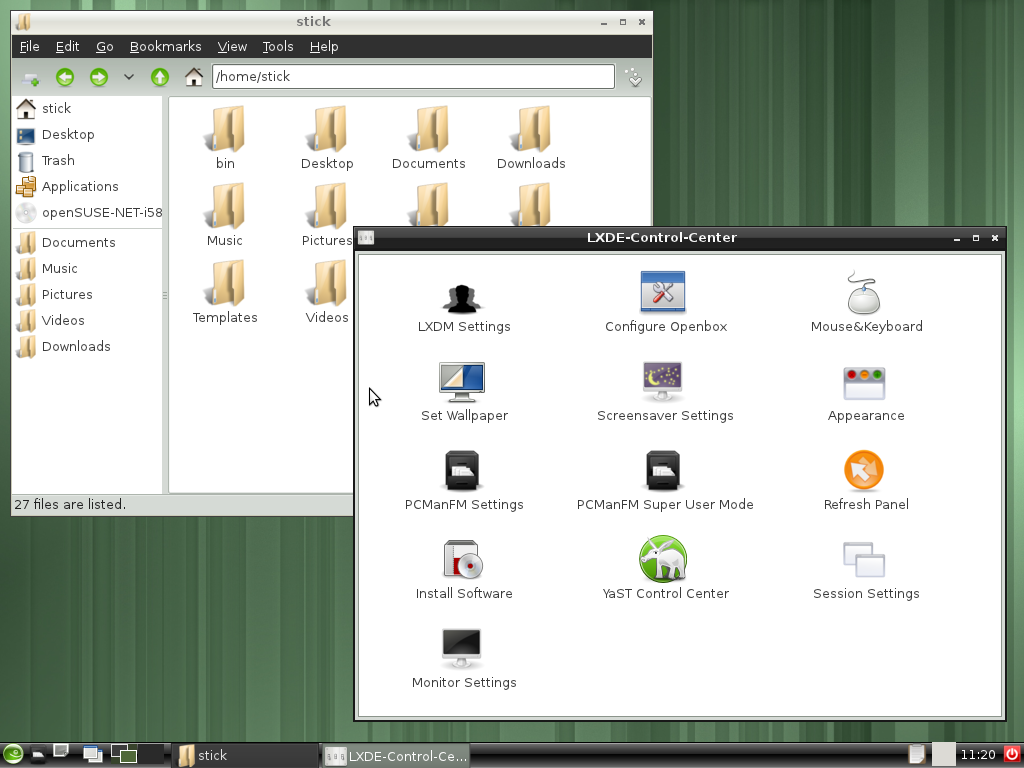Launch YaST Control Center
The height and width of the screenshot is (768, 1024).
click(x=663, y=559)
